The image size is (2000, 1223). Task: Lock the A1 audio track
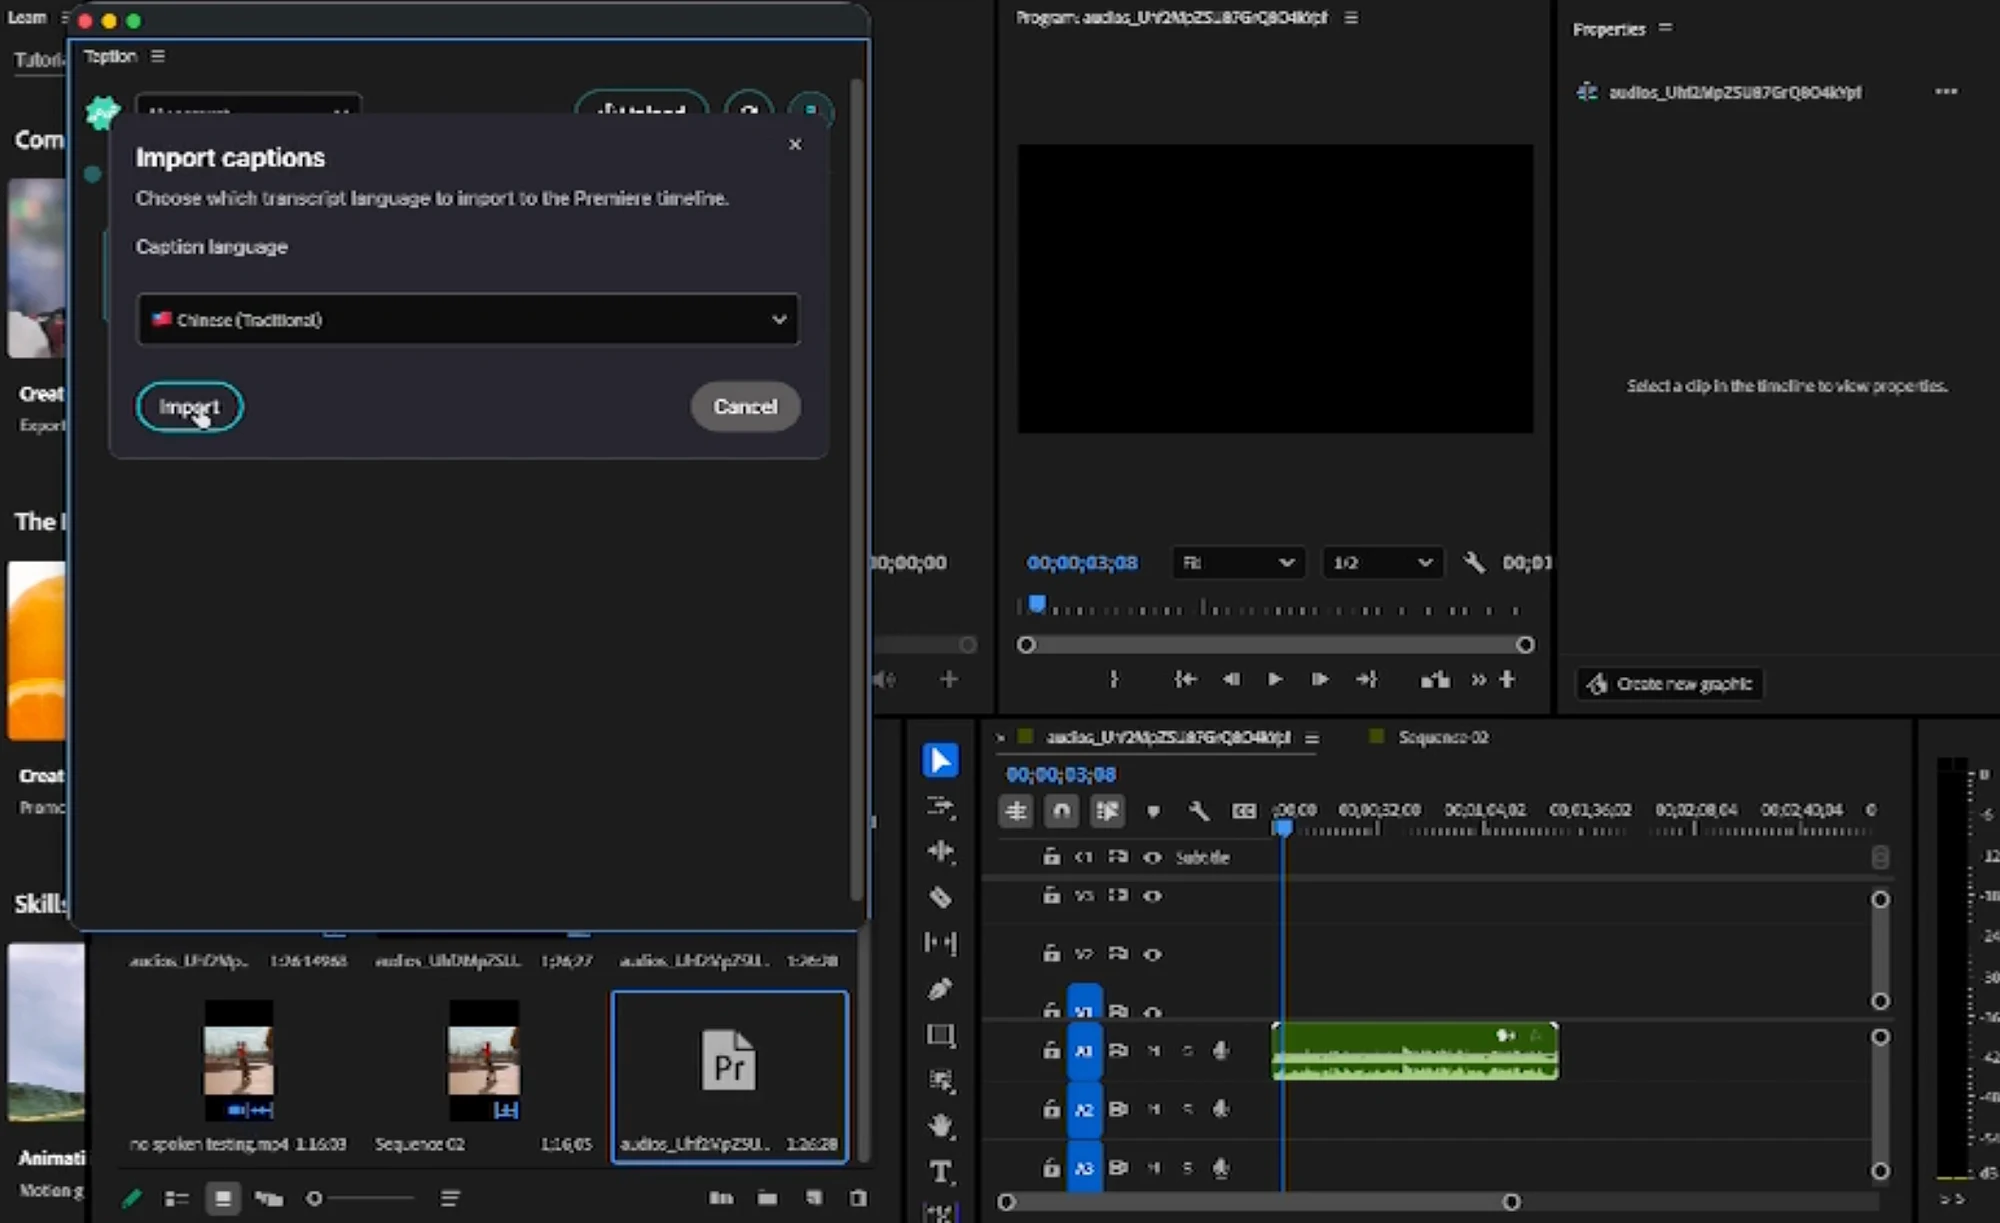click(x=1051, y=1050)
